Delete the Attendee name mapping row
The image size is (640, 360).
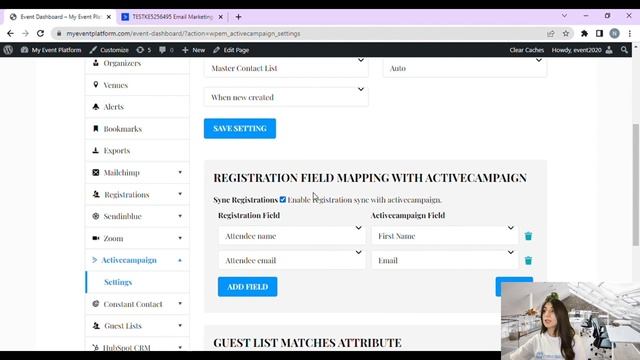(528, 236)
